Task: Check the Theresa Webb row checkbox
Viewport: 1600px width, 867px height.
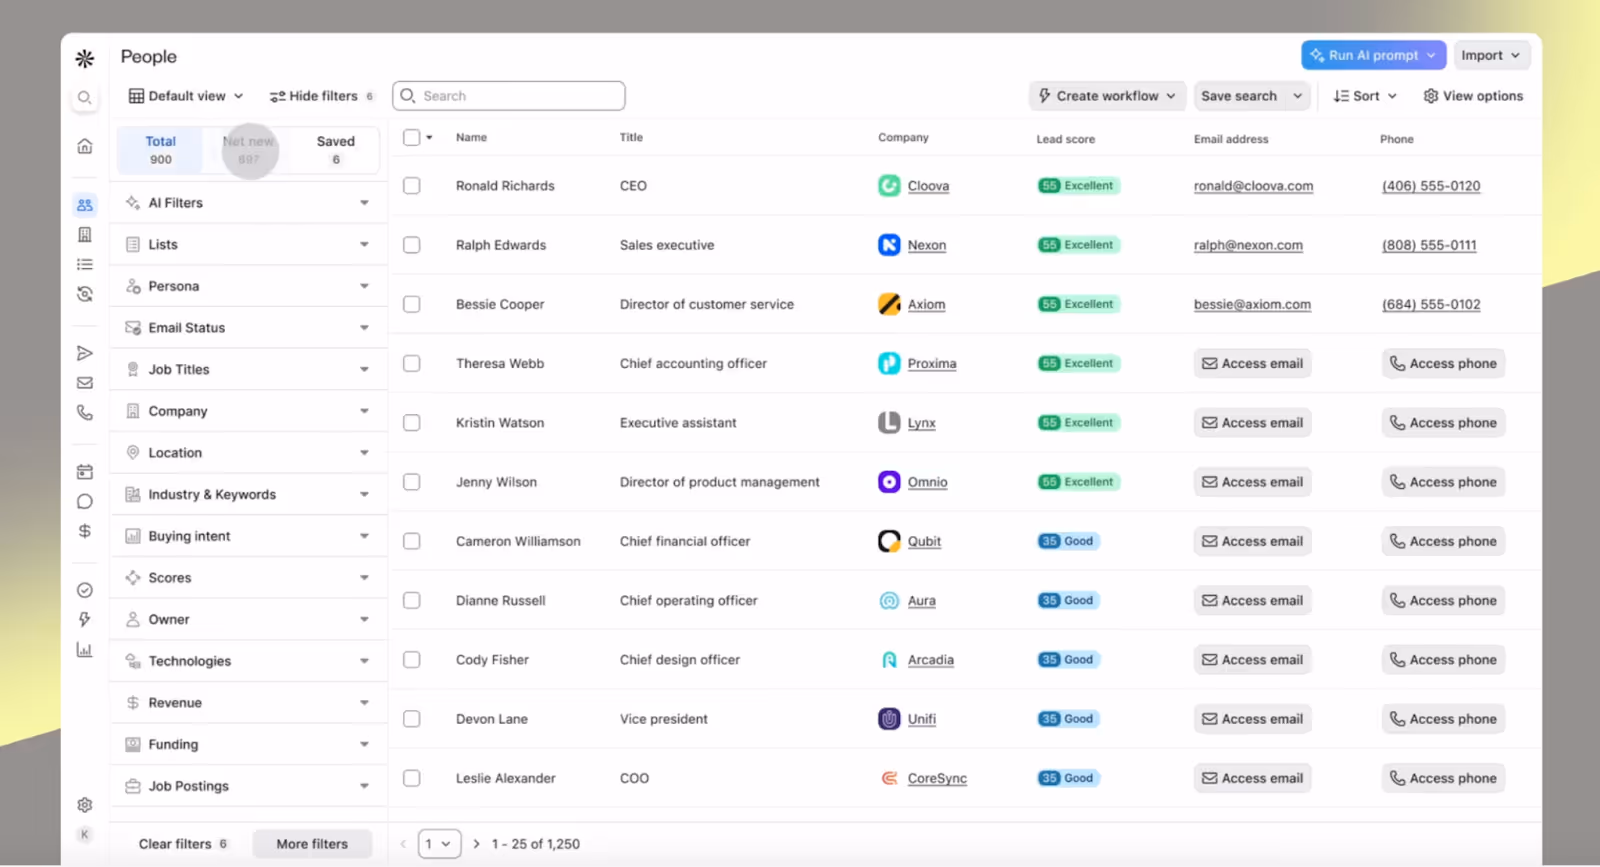Action: pos(411,363)
